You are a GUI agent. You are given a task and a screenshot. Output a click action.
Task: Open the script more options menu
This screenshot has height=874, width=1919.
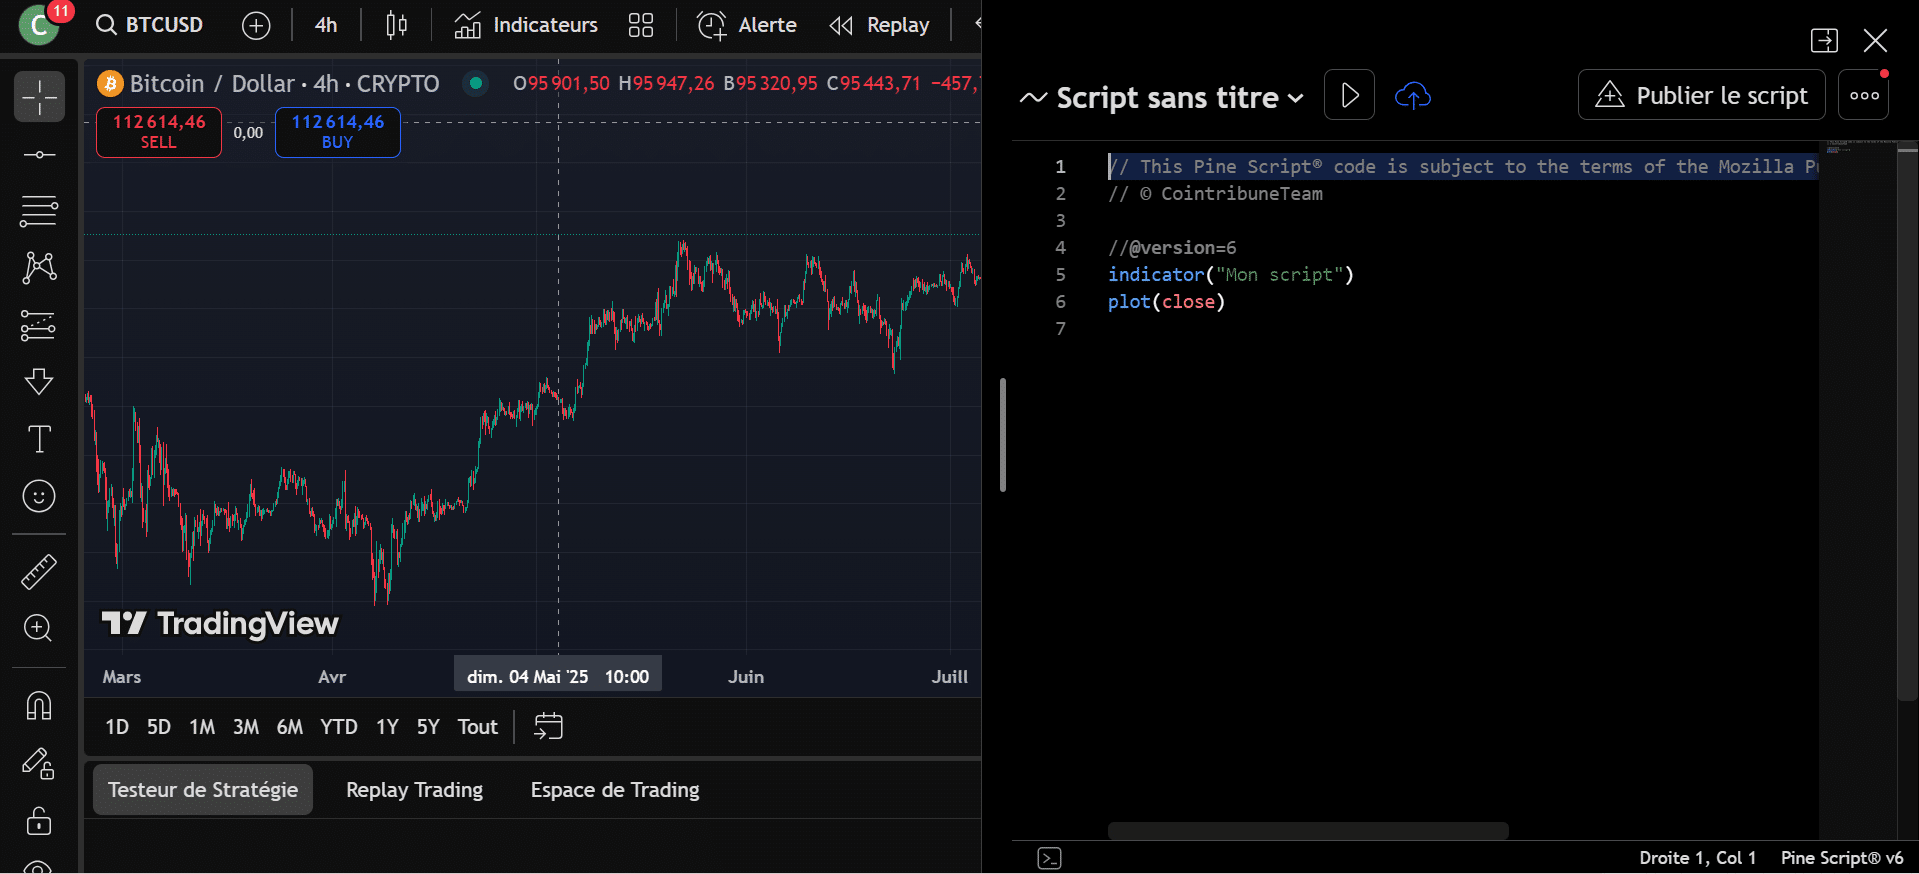click(x=1863, y=96)
